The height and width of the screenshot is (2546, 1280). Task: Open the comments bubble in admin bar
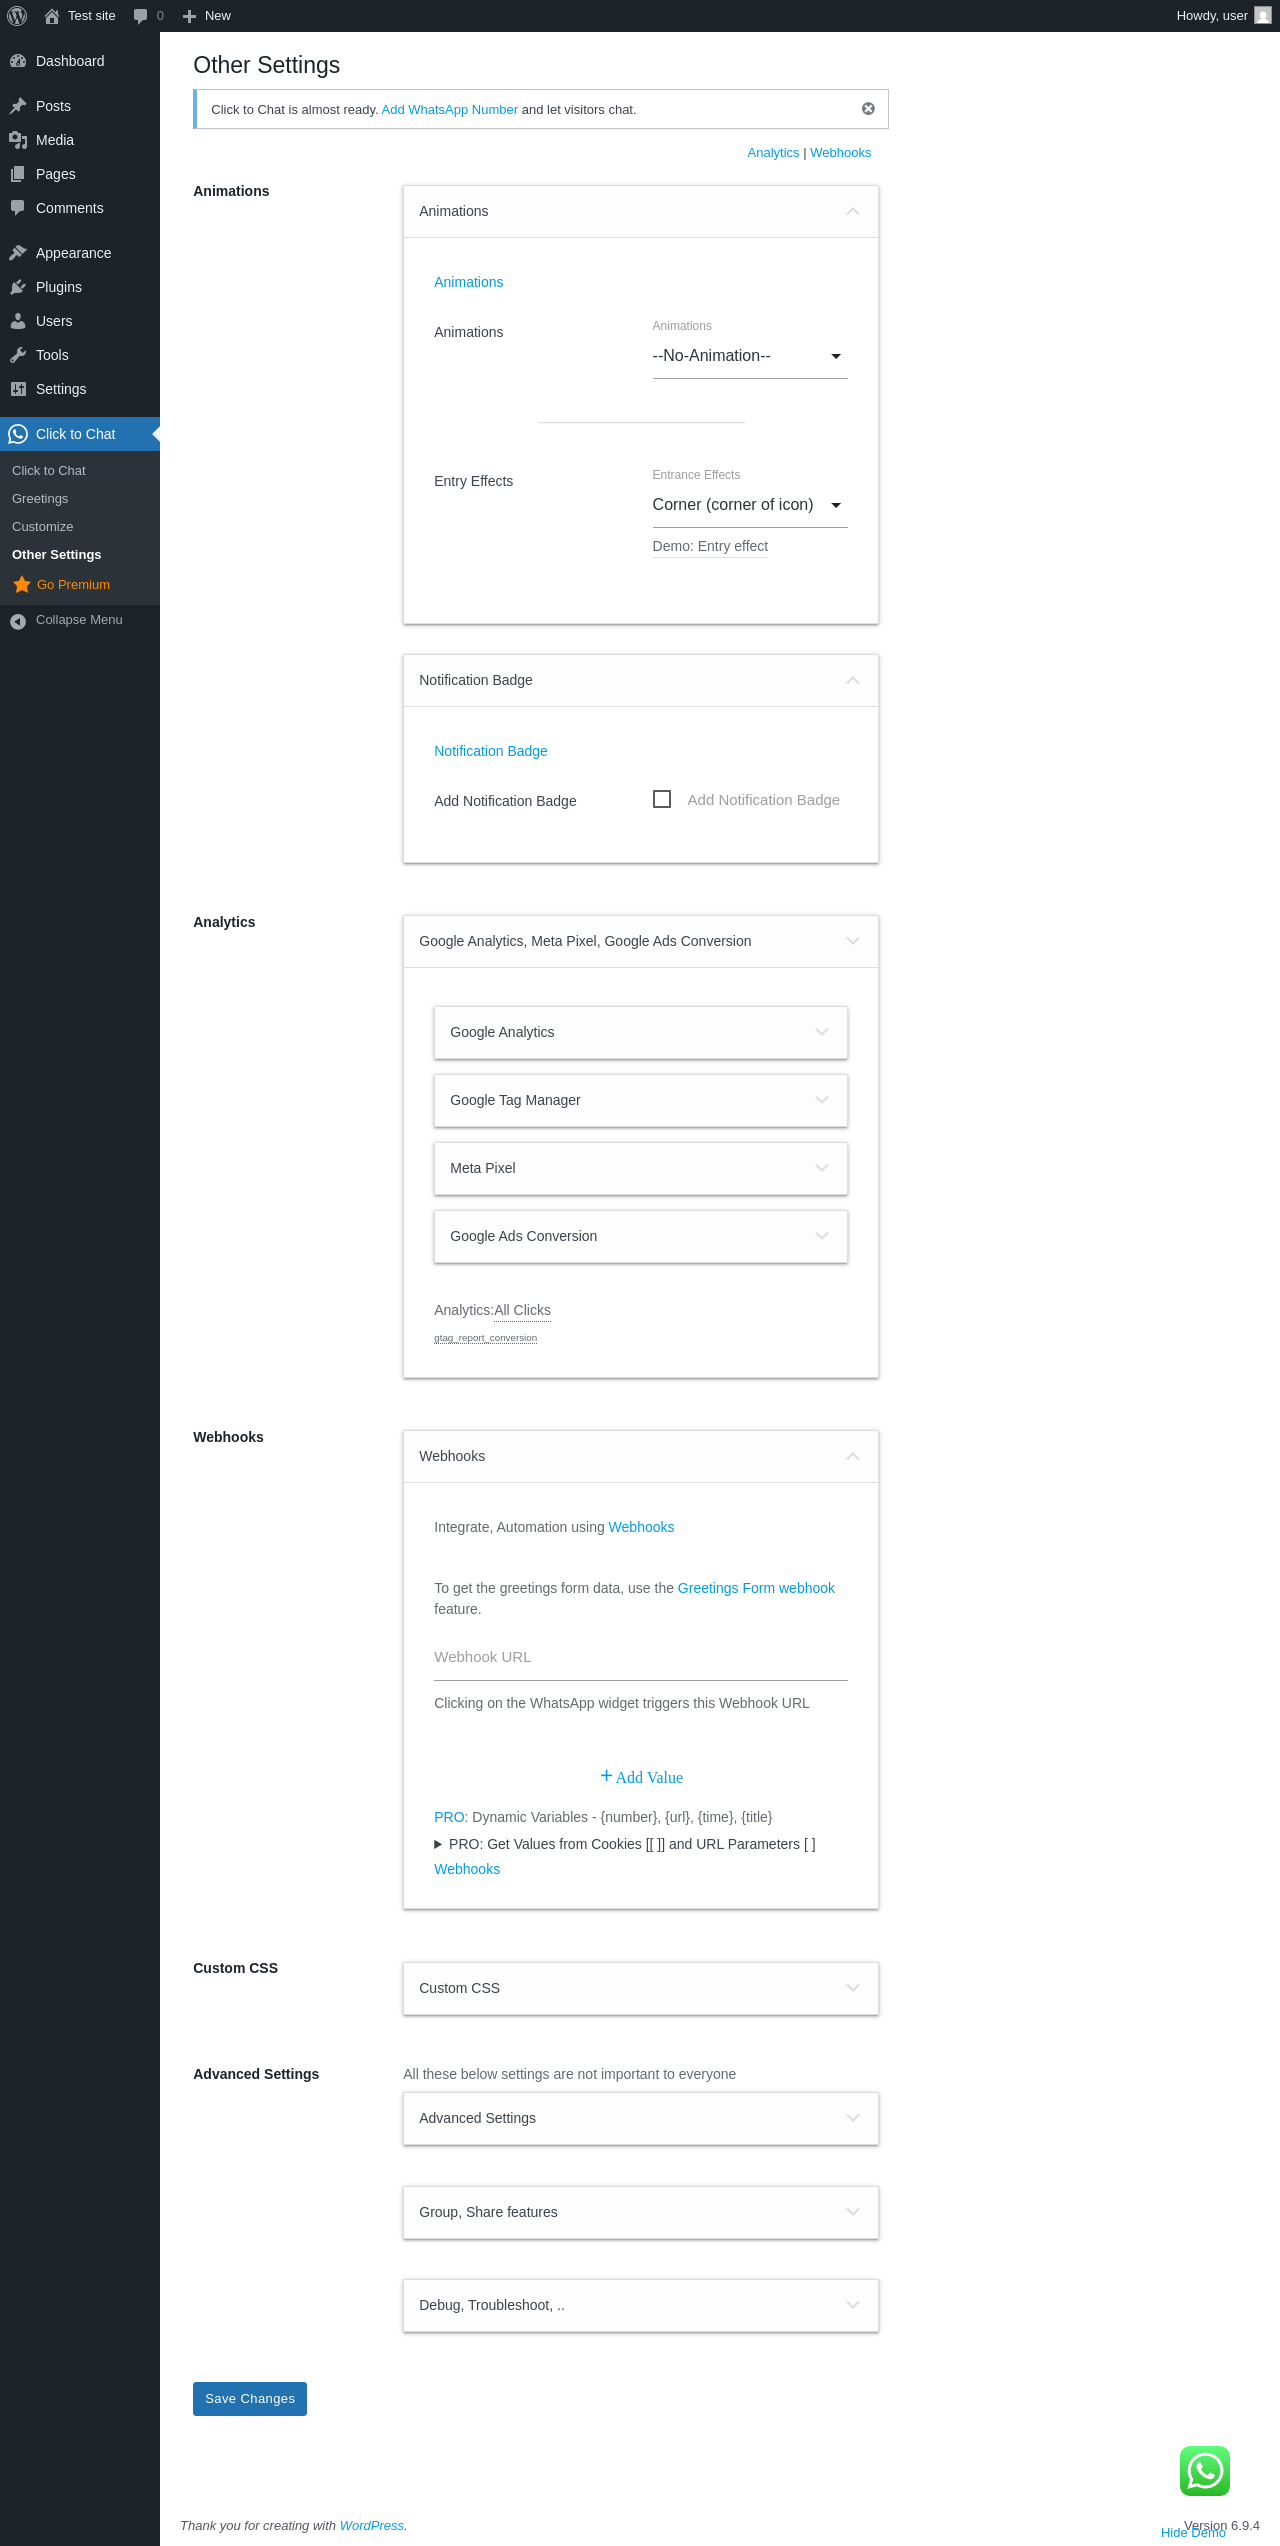tap(141, 16)
